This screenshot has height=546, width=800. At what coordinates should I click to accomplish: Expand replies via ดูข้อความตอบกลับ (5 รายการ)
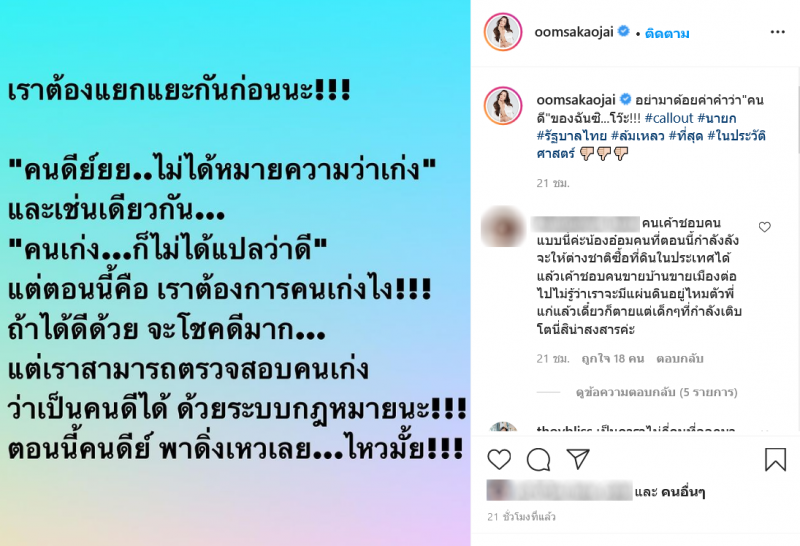click(x=656, y=392)
